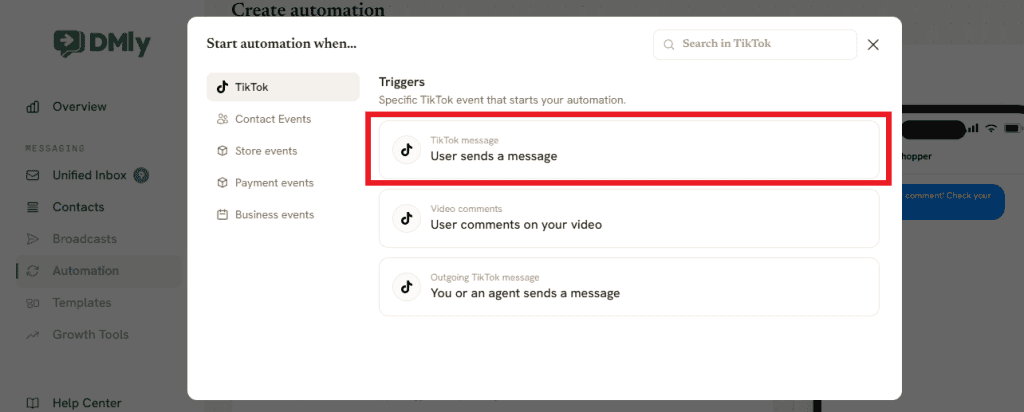
Task: Open the Payment events category
Action: [283, 183]
